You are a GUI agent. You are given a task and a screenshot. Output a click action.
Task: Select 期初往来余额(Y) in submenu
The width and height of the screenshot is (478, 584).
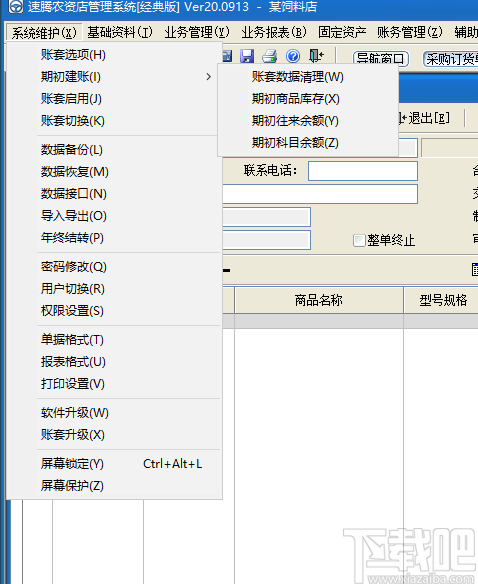[308, 121]
